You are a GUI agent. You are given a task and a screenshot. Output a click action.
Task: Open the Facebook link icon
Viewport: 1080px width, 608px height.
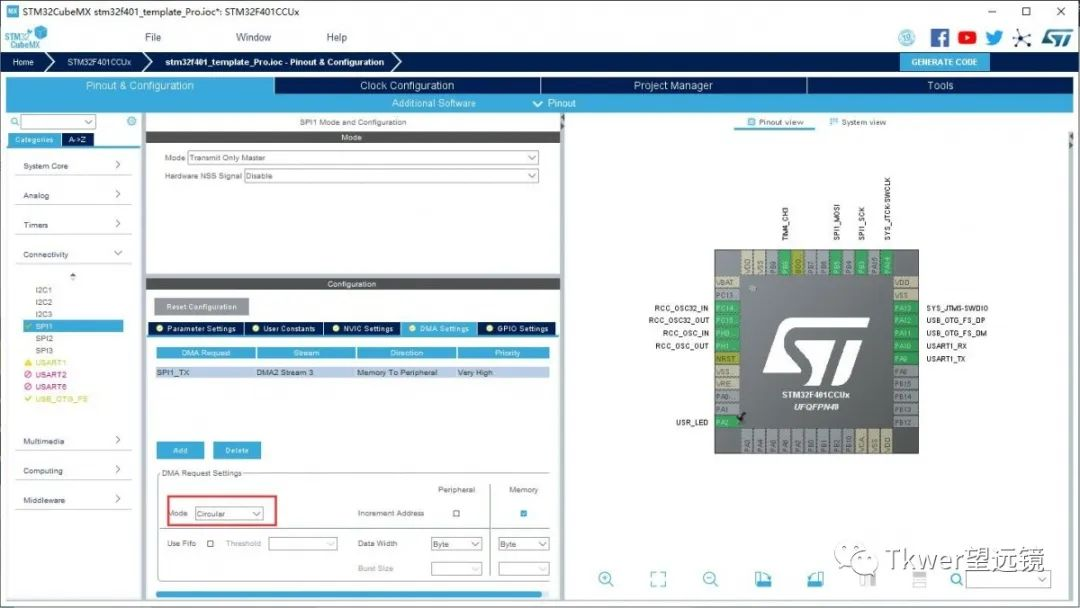coord(939,38)
